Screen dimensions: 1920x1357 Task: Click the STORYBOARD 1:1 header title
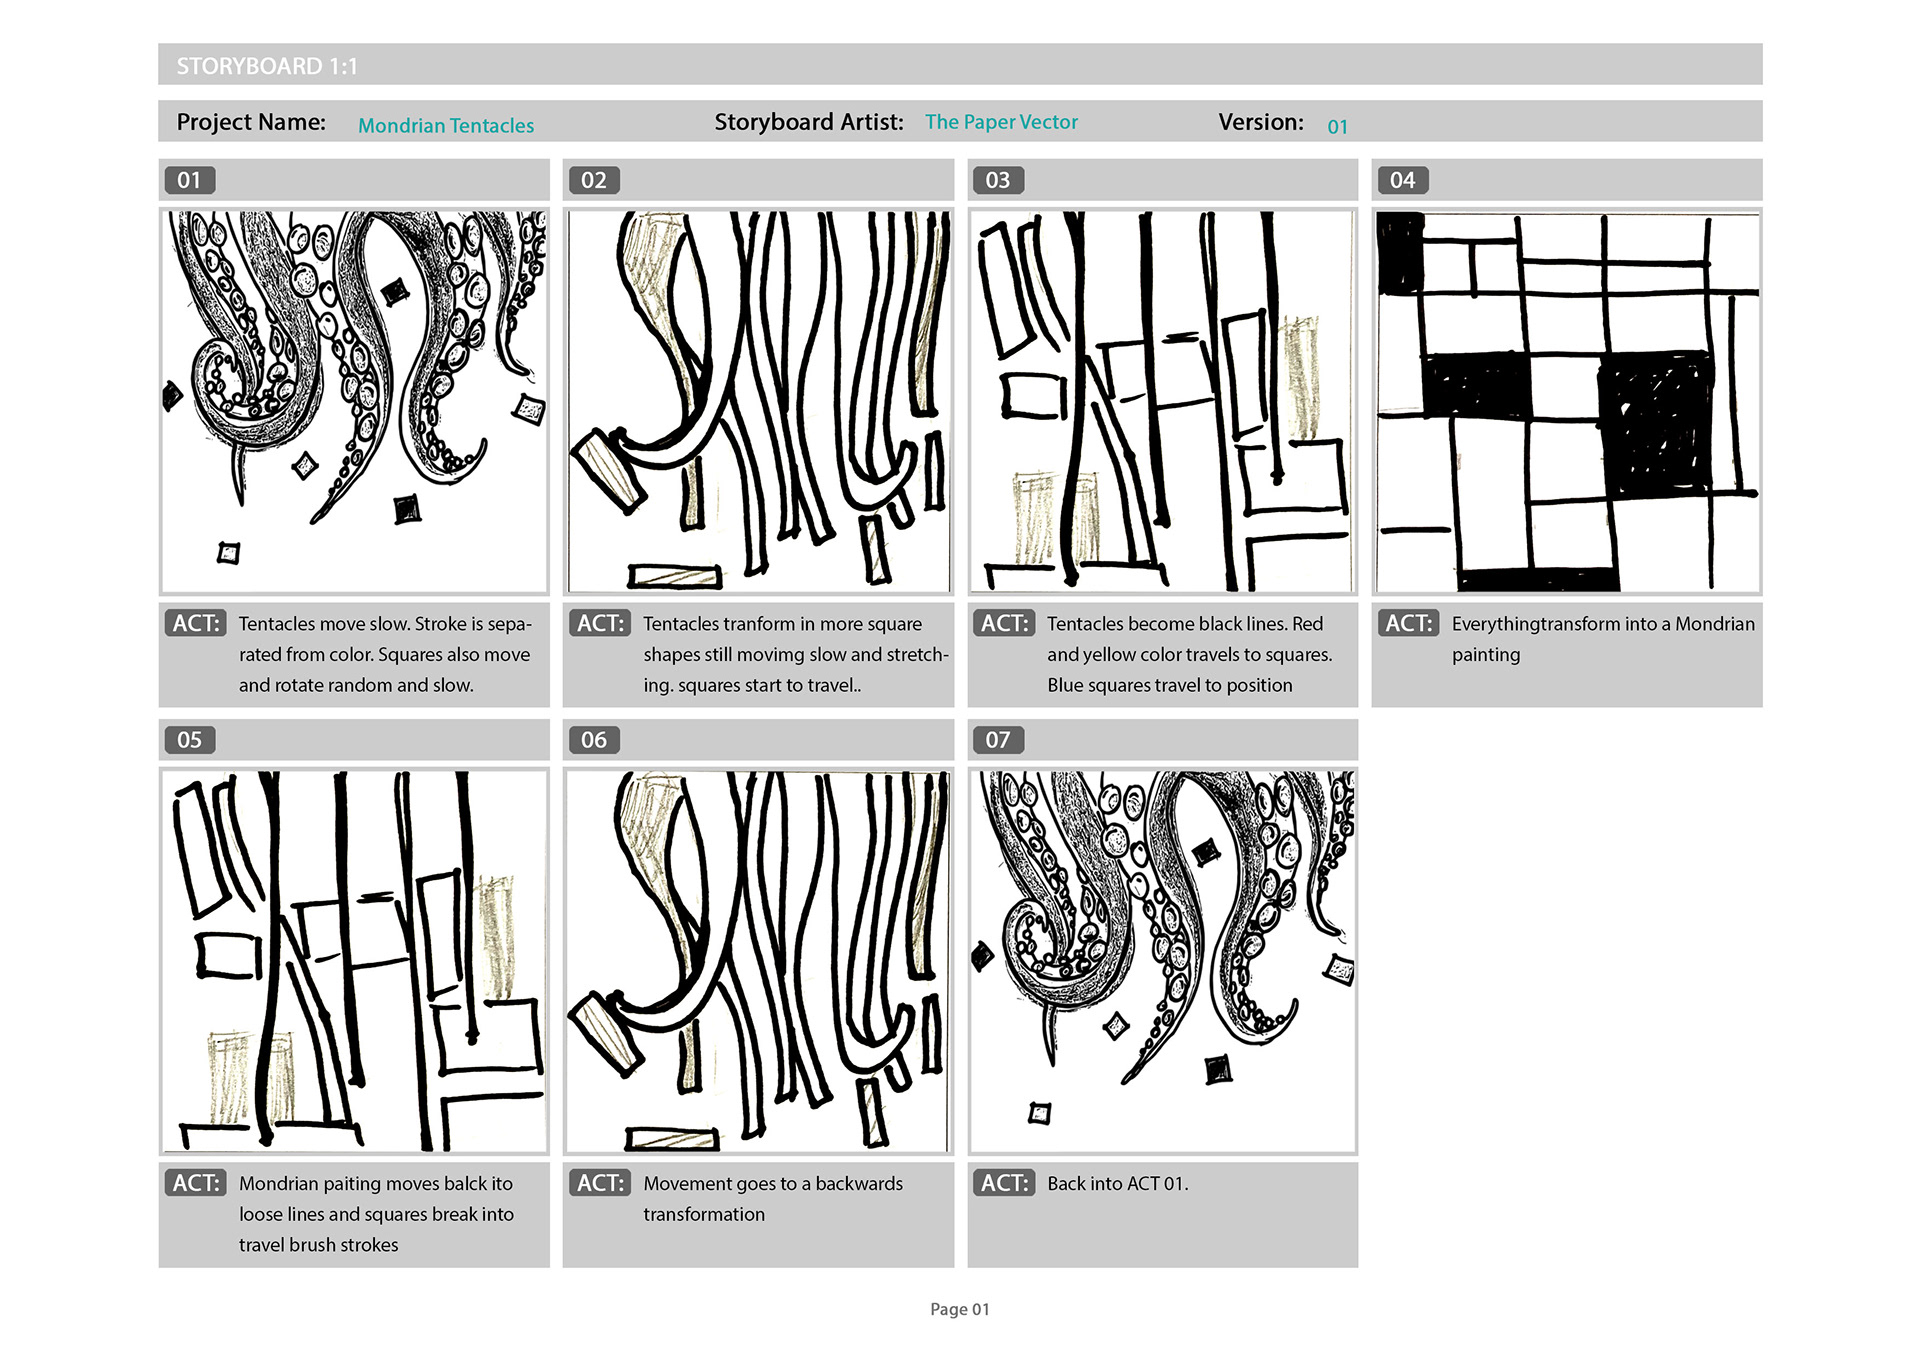[x=267, y=66]
